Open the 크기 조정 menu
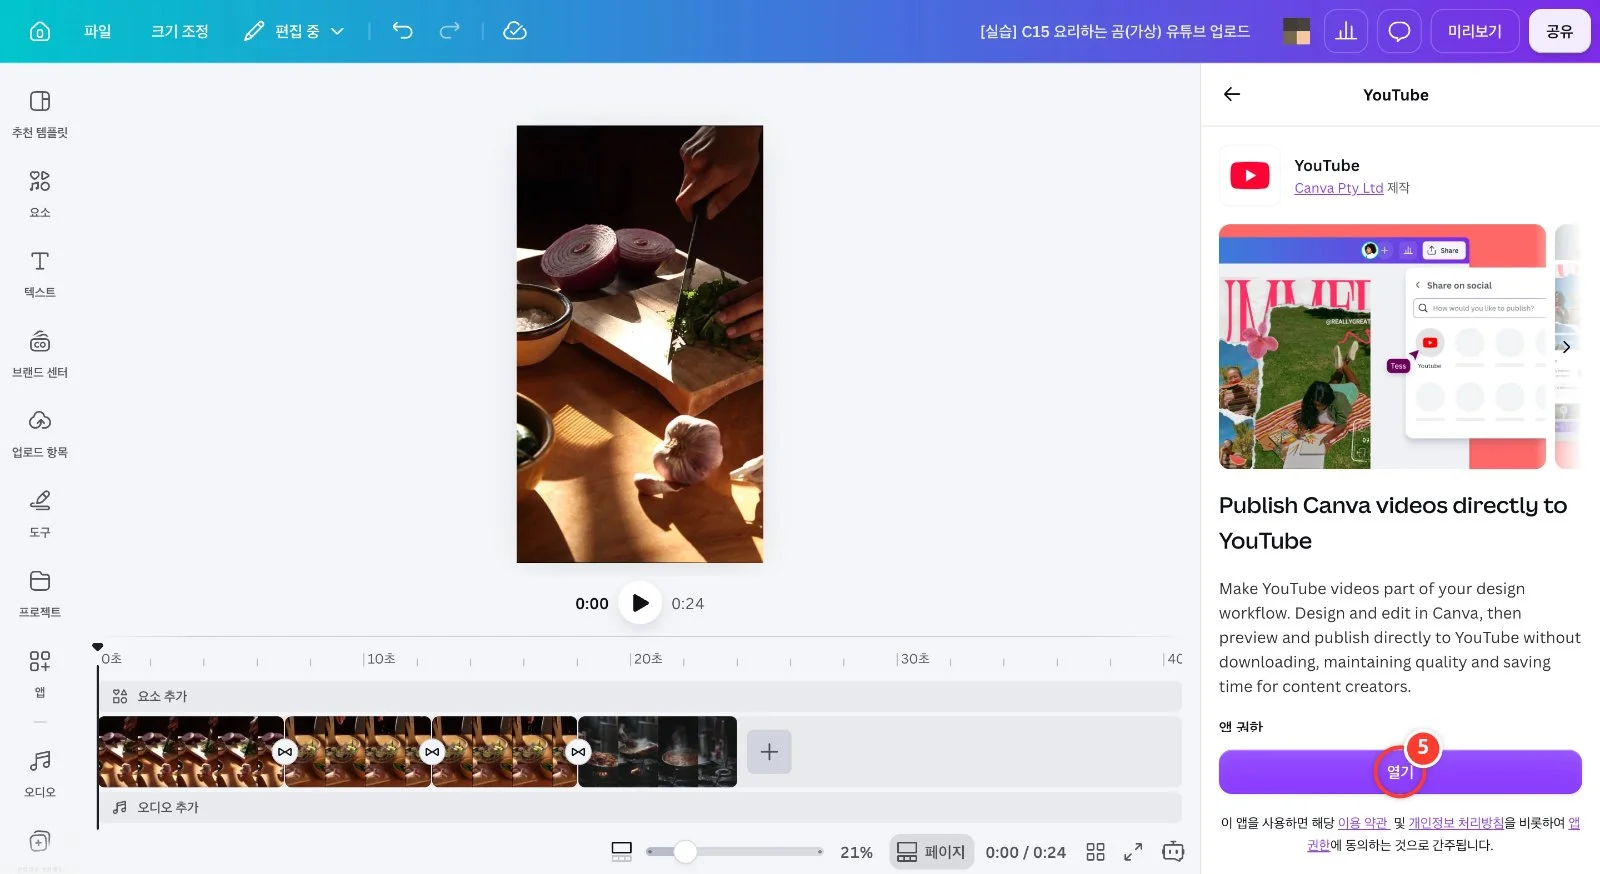1600x874 pixels. (180, 31)
